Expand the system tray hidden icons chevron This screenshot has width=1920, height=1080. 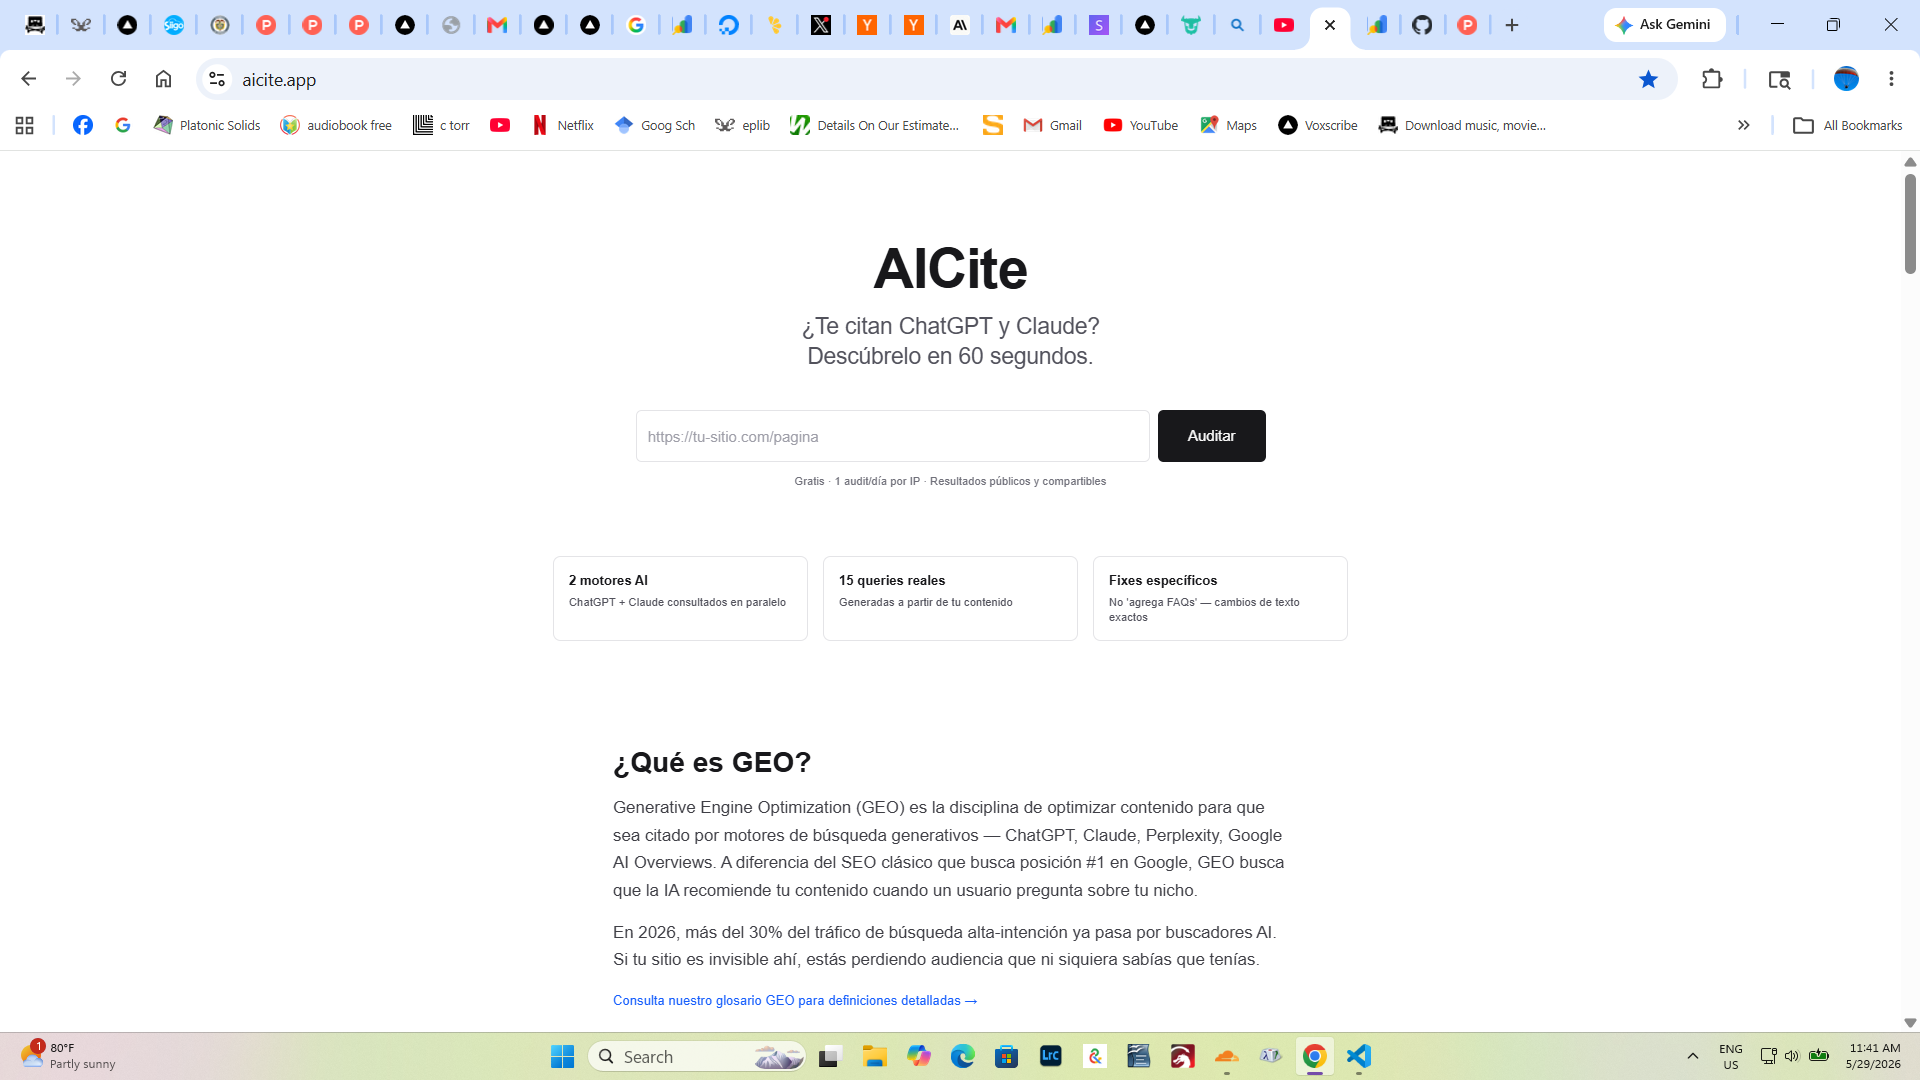[1692, 1056]
